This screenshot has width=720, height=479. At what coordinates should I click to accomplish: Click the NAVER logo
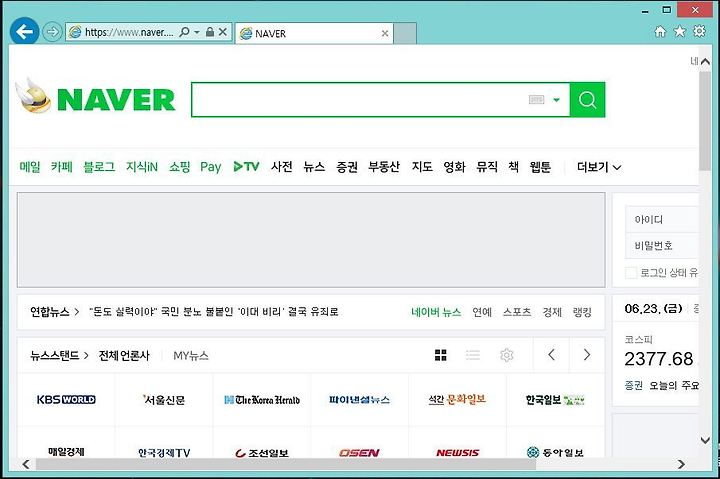pyautogui.click(x=116, y=100)
